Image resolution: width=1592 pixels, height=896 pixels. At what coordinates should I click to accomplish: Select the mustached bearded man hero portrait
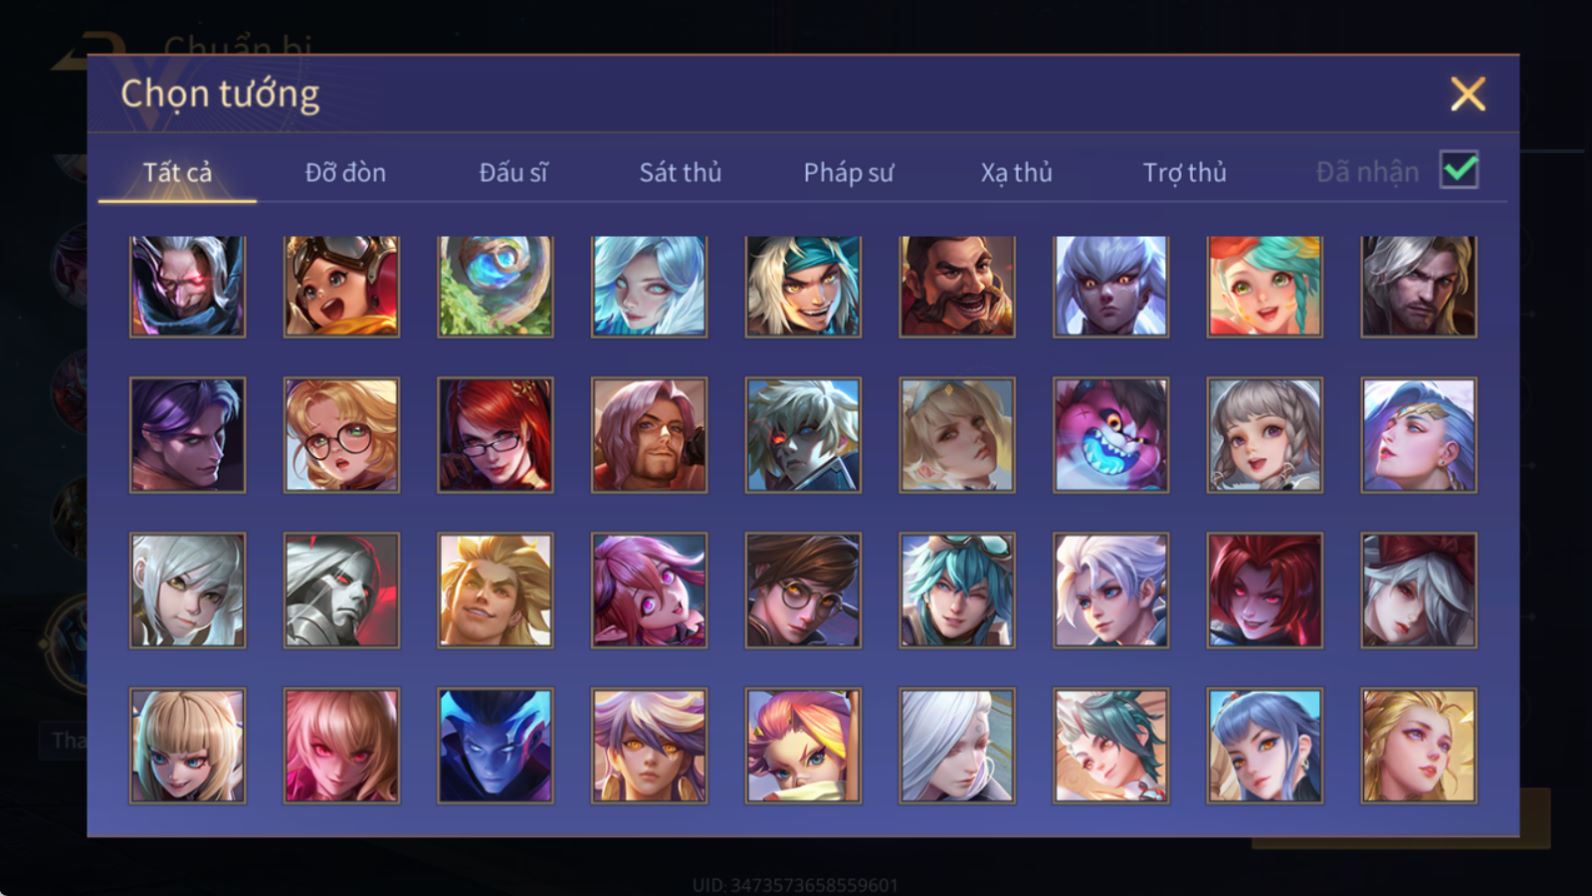(957, 286)
